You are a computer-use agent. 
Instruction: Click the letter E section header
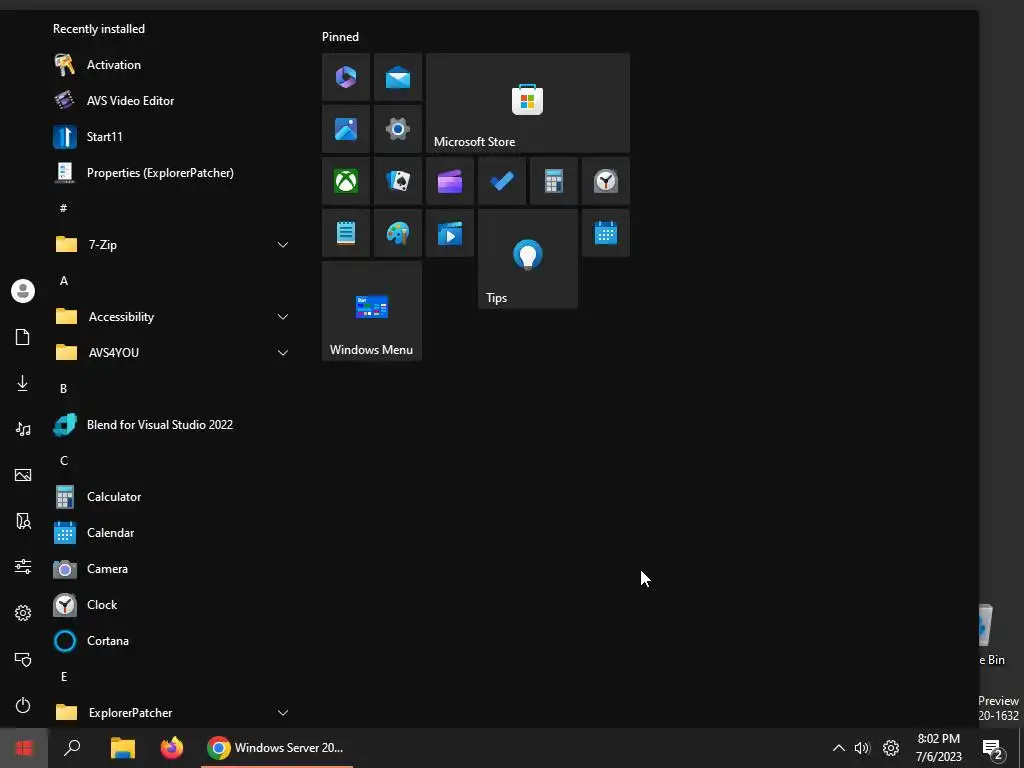(x=64, y=677)
